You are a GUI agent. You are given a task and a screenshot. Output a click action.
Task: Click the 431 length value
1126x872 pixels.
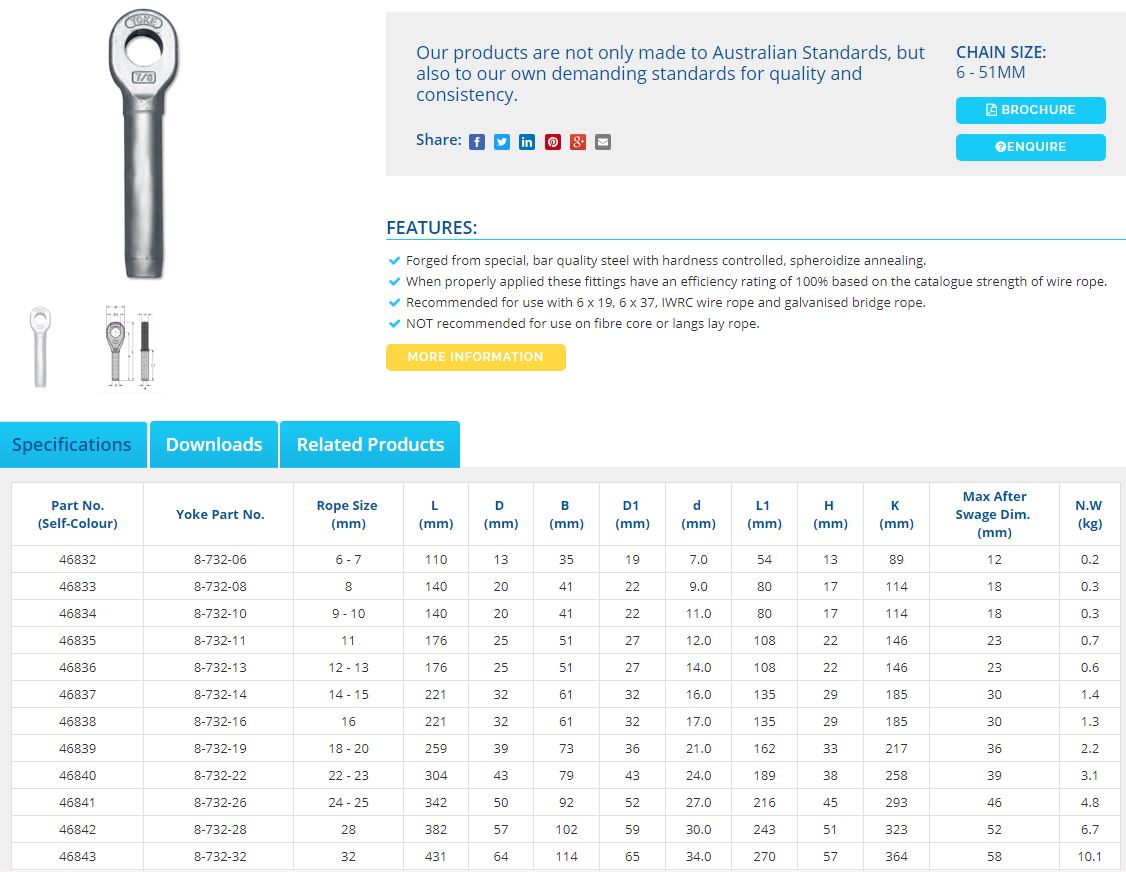(x=435, y=857)
